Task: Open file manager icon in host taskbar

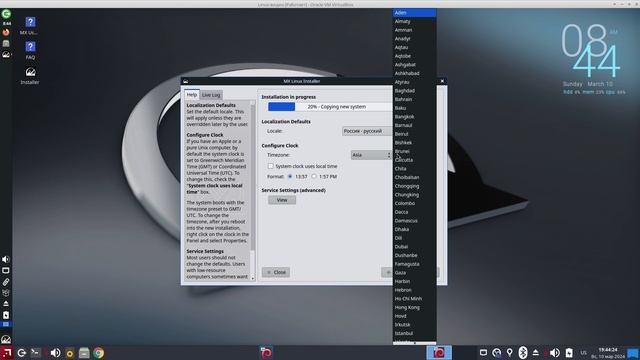Action: click(84, 353)
